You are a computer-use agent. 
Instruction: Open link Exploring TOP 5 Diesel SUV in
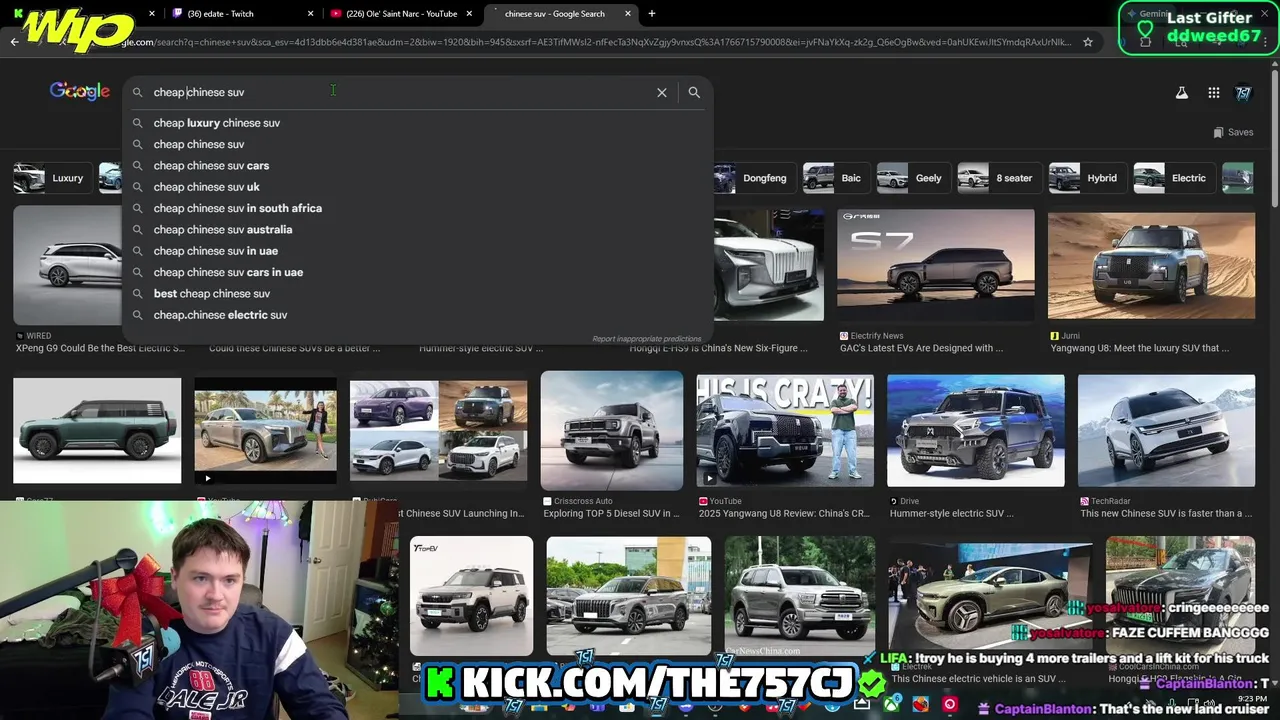click(611, 514)
